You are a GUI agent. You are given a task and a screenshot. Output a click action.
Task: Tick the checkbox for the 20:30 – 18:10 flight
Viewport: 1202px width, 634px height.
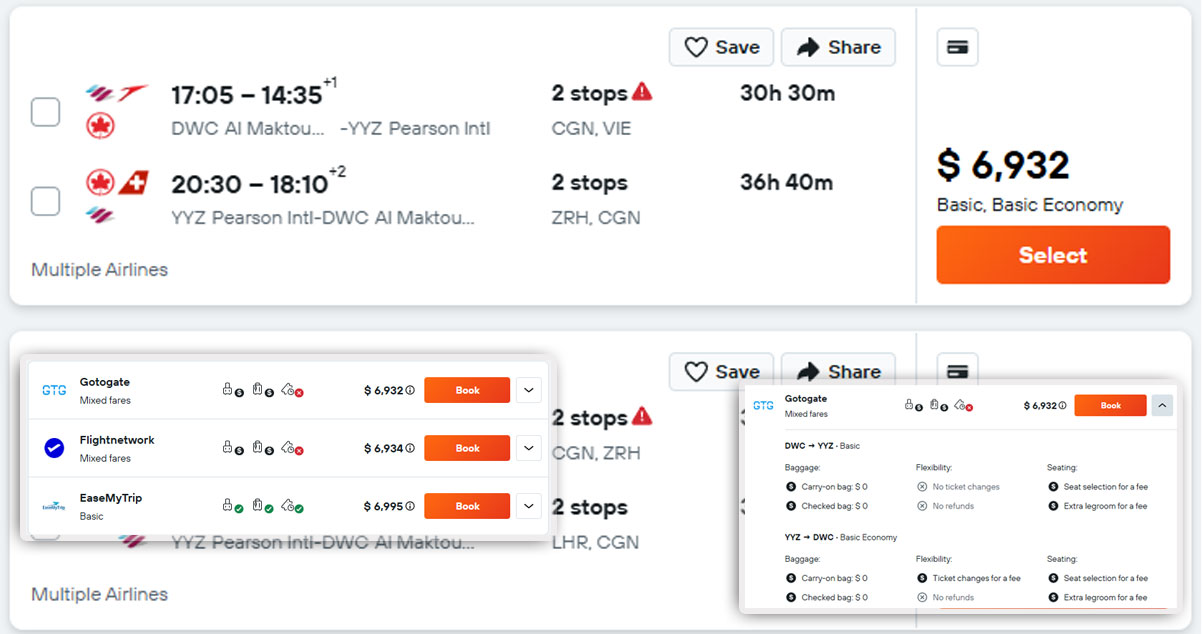point(45,201)
